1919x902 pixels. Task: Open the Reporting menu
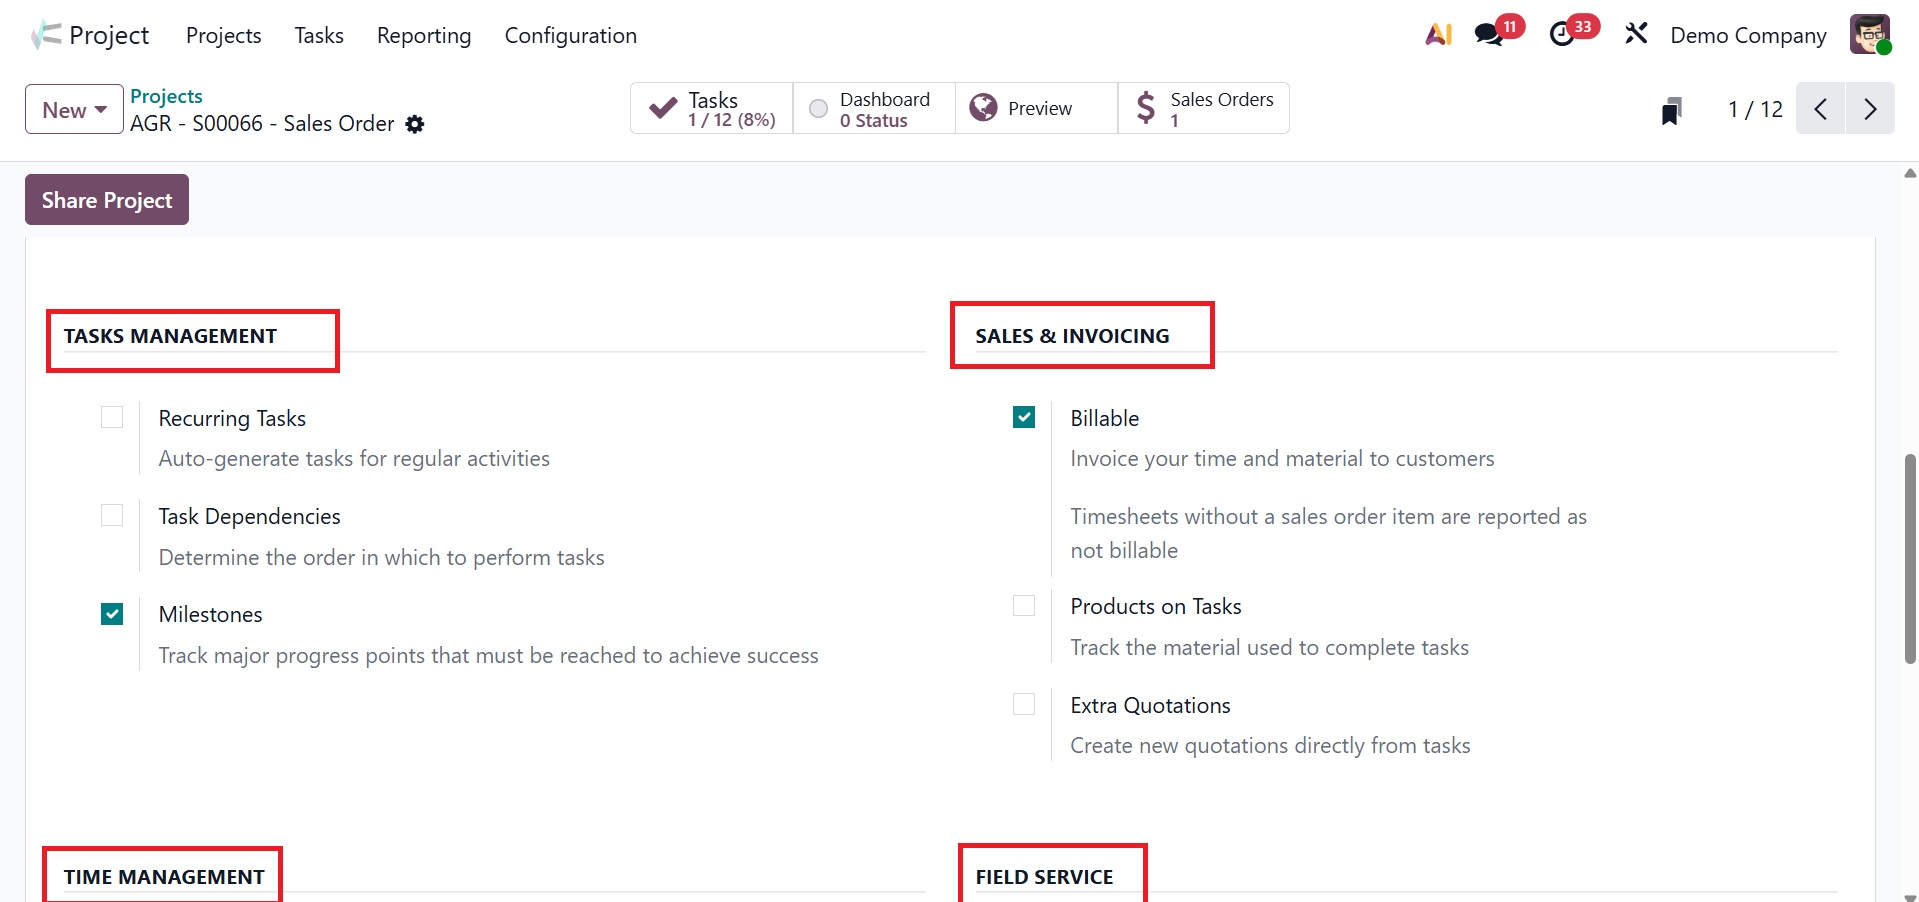coord(424,36)
